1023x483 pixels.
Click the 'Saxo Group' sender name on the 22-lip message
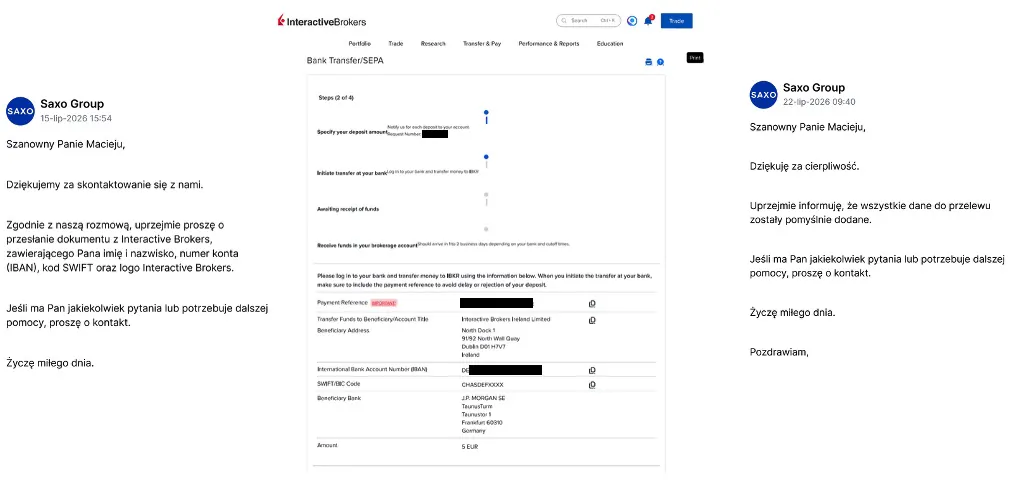click(814, 87)
